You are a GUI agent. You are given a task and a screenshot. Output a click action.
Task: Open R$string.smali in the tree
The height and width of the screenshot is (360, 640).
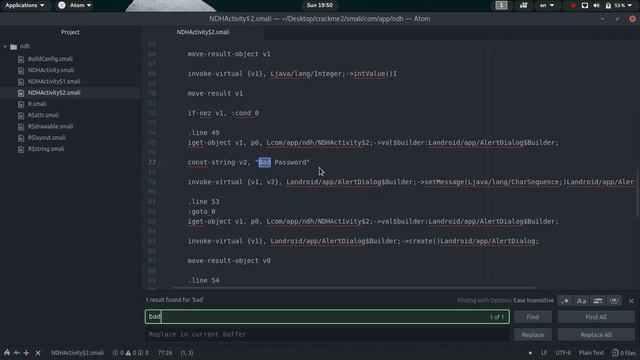pyautogui.click(x=46, y=149)
